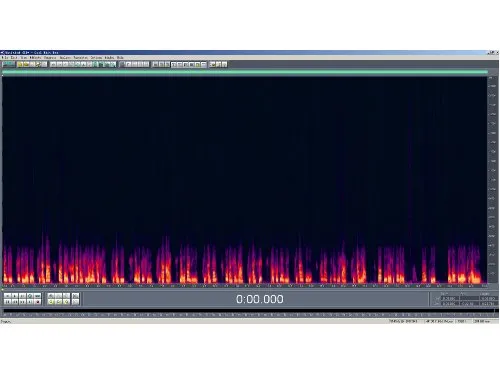Image resolution: width=500 pixels, height=375 pixels.
Task: Pause playback using the Pause button
Action: point(22,296)
